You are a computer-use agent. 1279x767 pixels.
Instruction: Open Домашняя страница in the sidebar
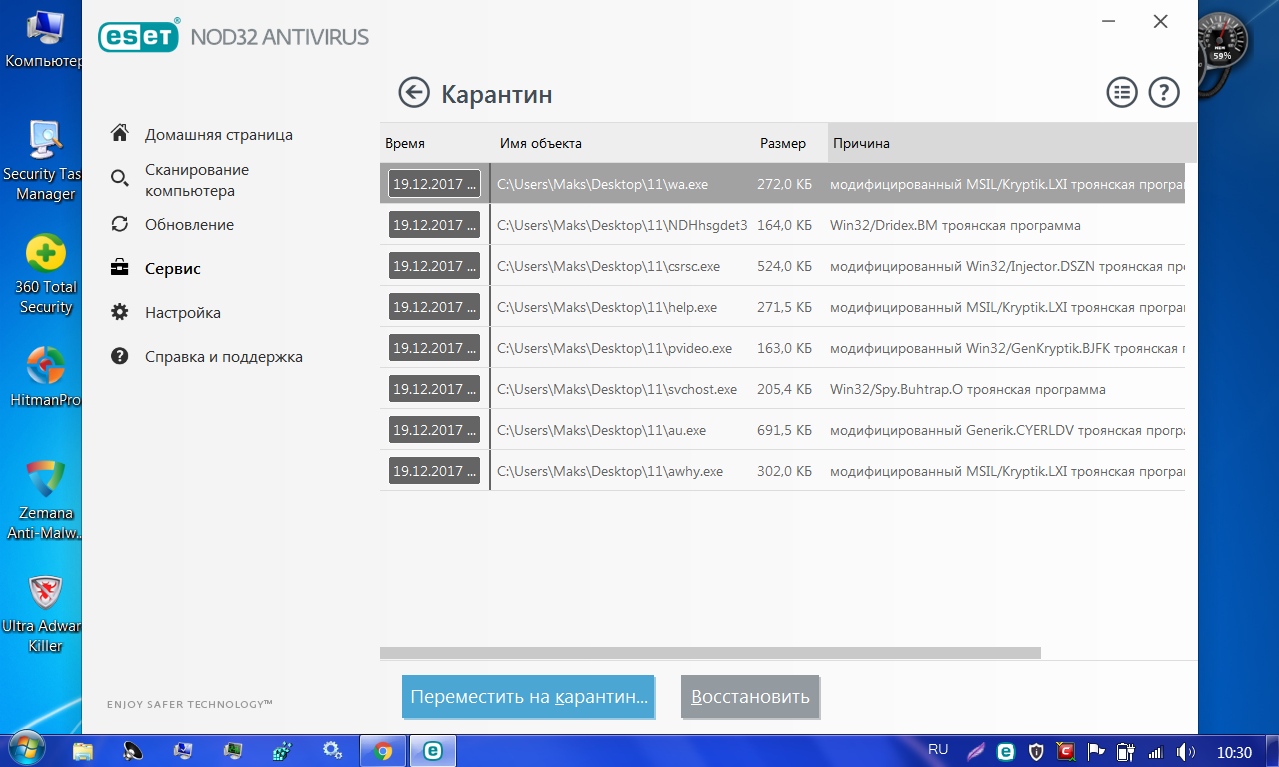coord(219,134)
